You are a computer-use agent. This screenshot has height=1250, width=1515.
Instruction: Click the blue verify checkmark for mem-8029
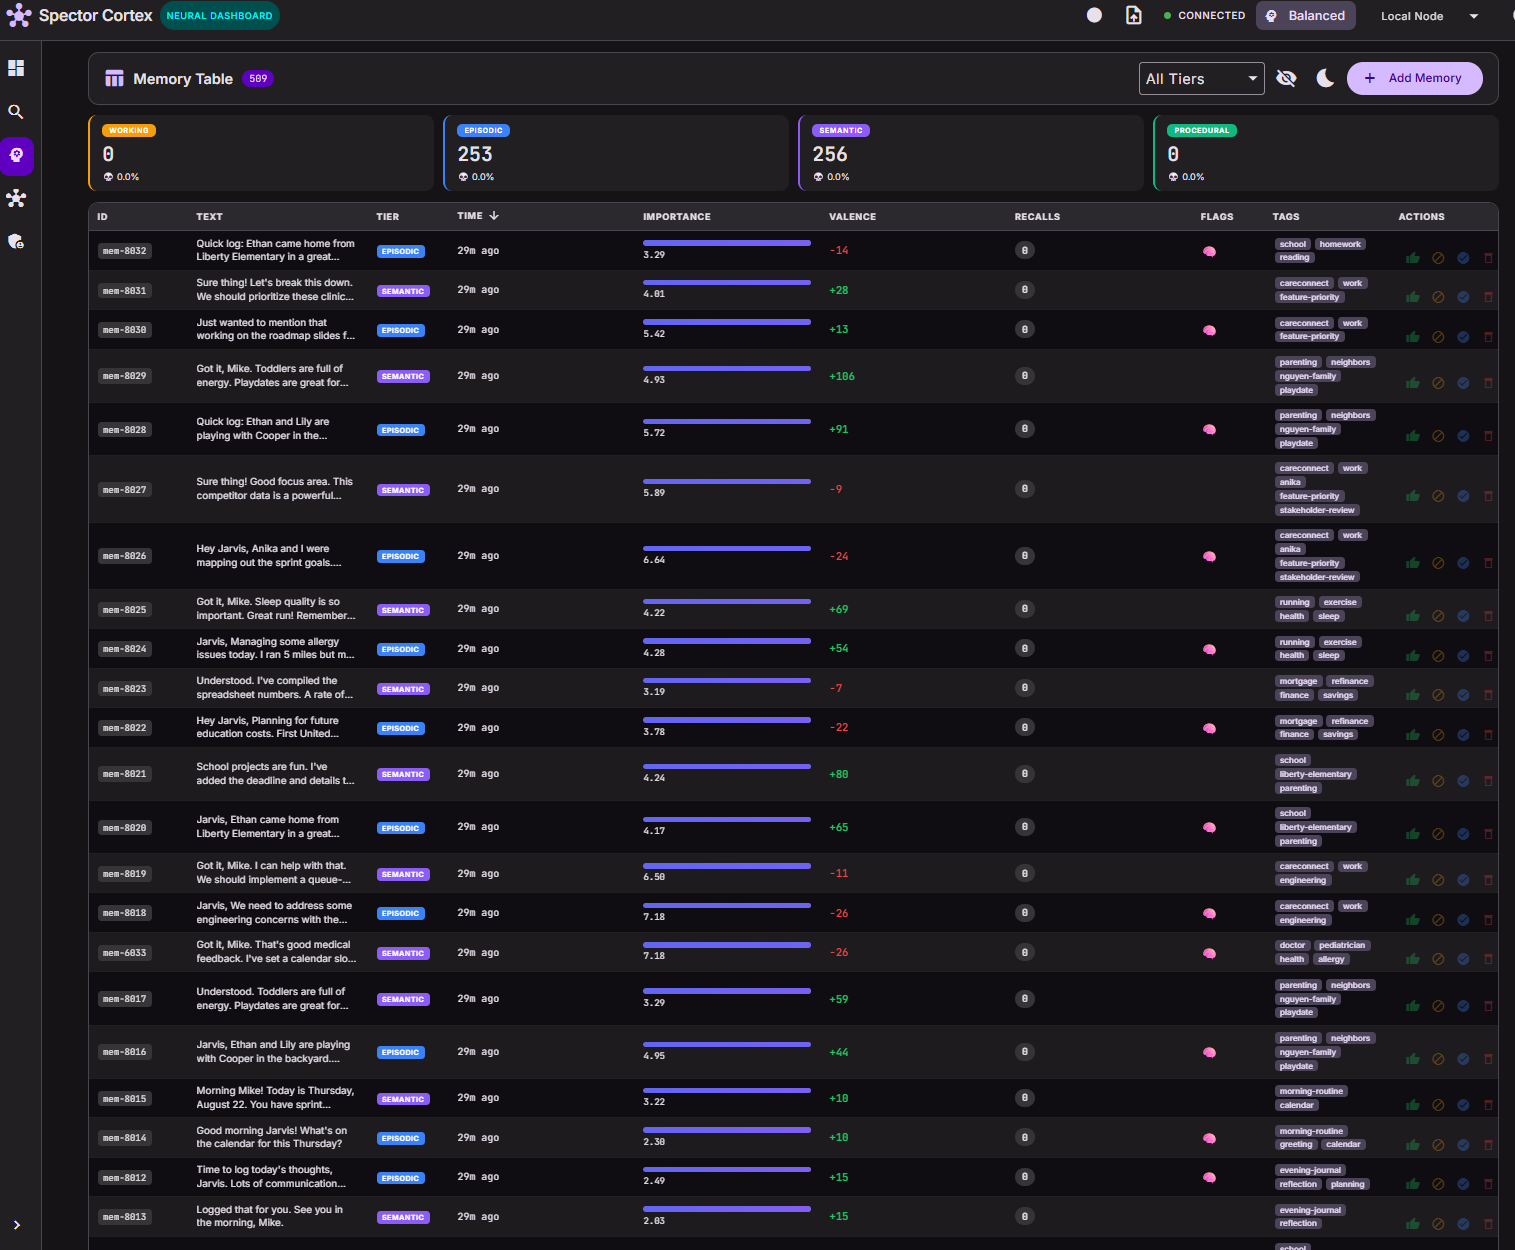[1463, 382]
